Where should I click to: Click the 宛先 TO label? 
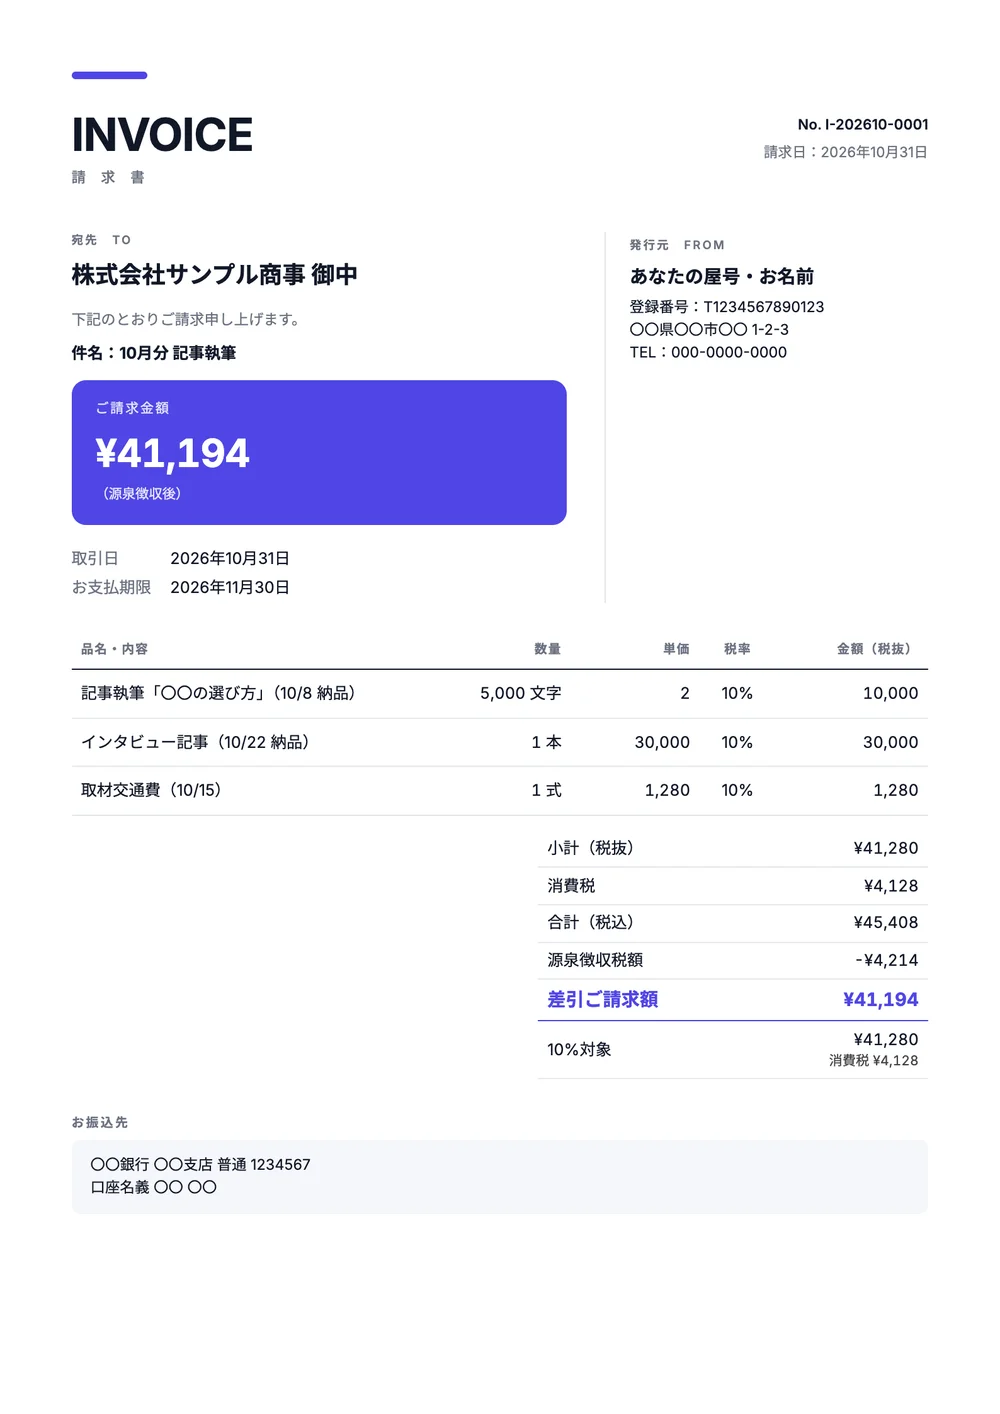click(x=101, y=240)
